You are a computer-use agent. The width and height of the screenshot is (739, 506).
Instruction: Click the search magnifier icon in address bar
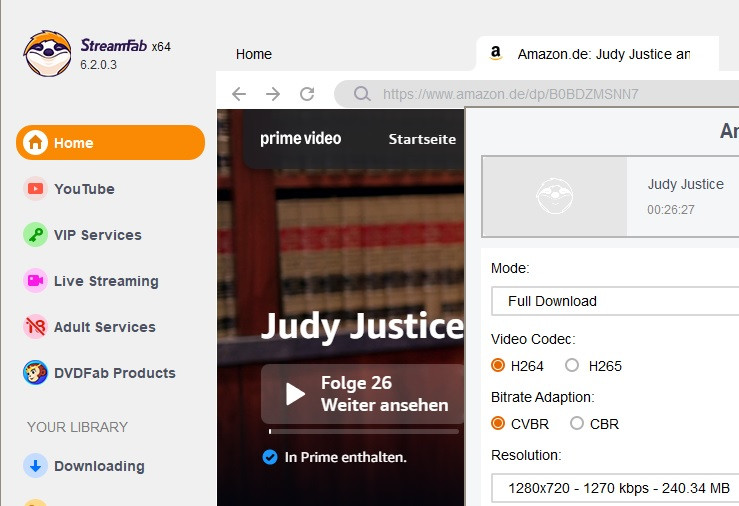coord(362,94)
